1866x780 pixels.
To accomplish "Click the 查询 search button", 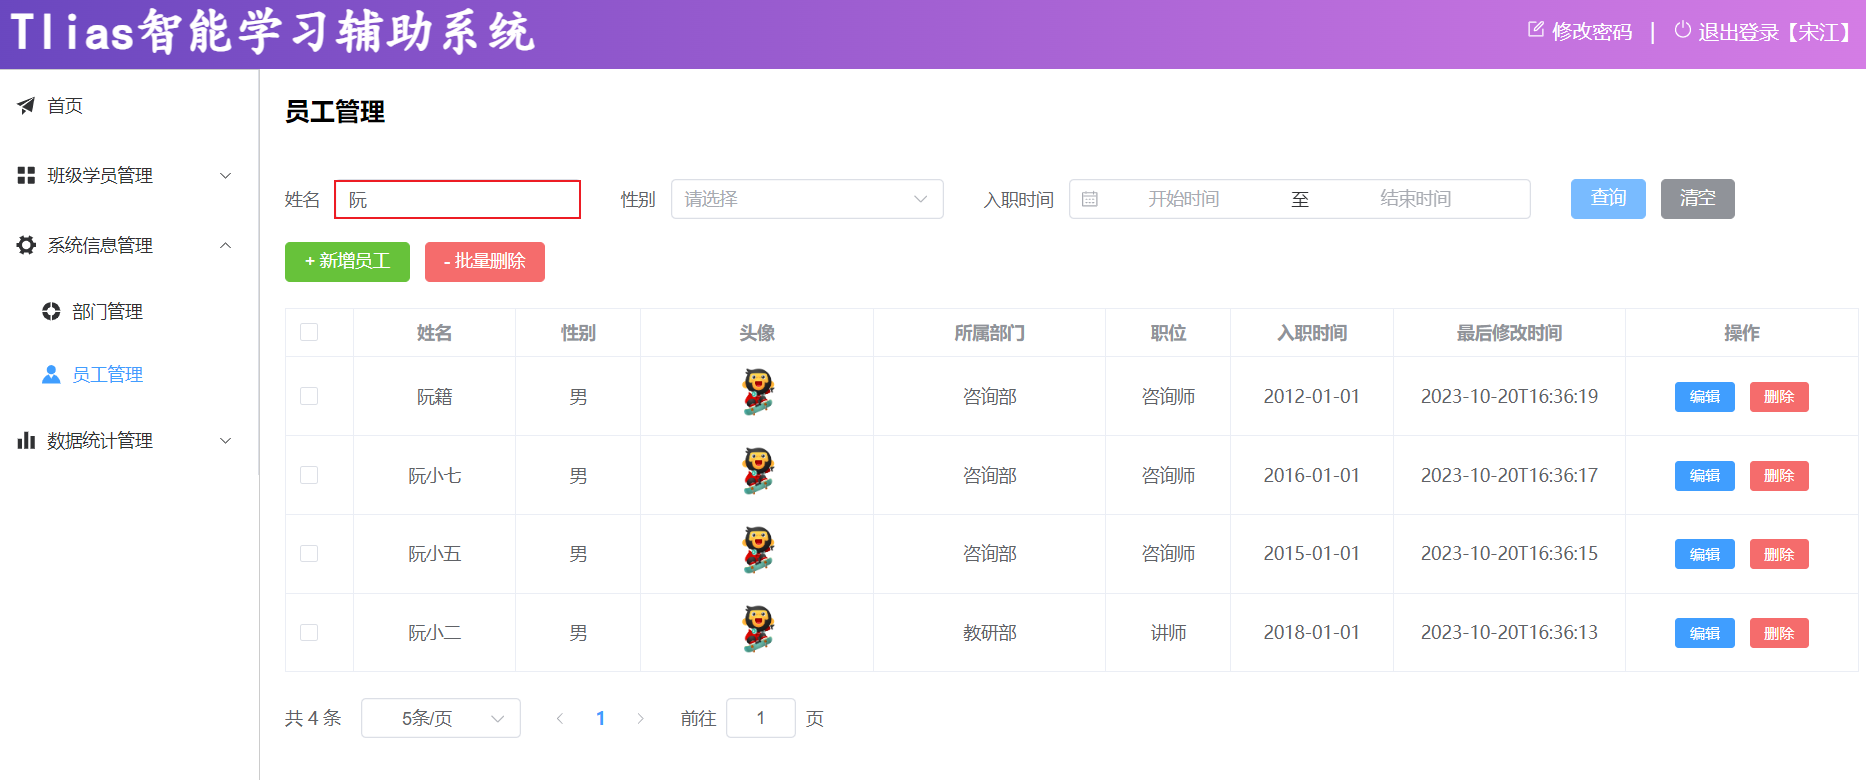I will pos(1608,199).
